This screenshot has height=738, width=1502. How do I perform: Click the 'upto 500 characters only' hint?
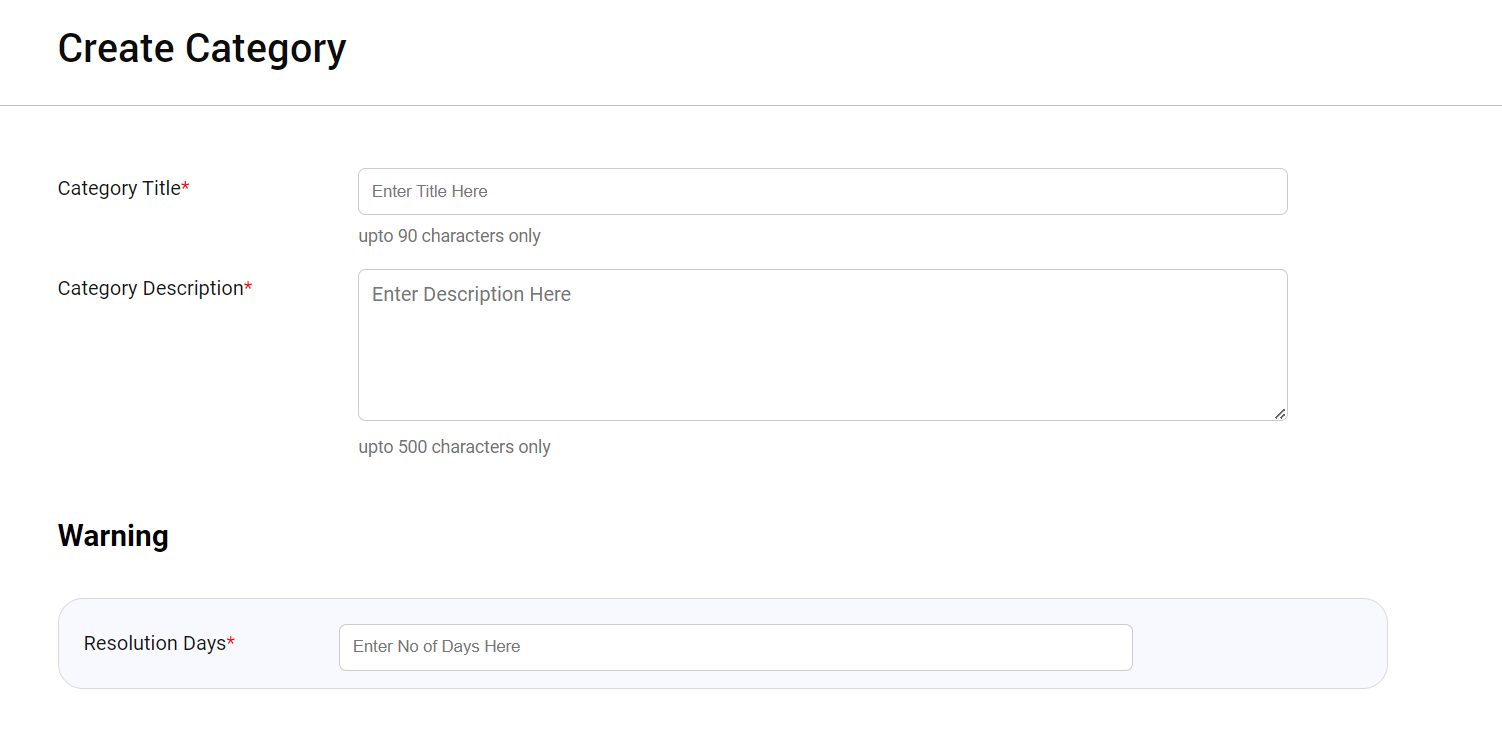(x=454, y=447)
